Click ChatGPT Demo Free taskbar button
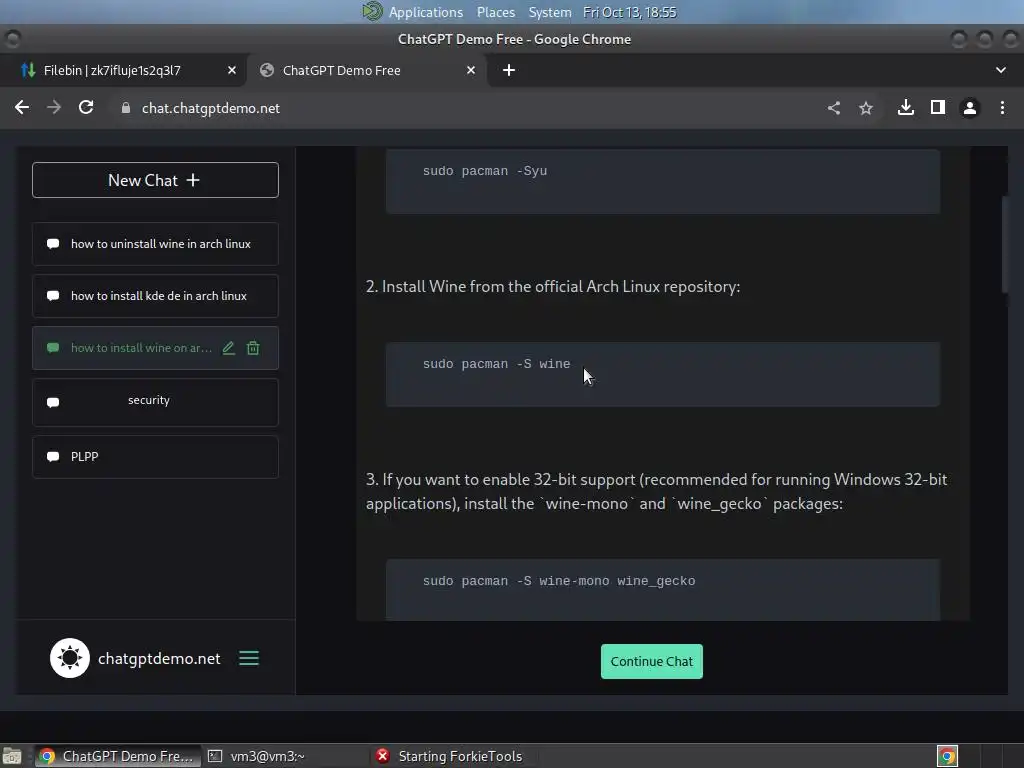1024x768 pixels. click(118, 756)
